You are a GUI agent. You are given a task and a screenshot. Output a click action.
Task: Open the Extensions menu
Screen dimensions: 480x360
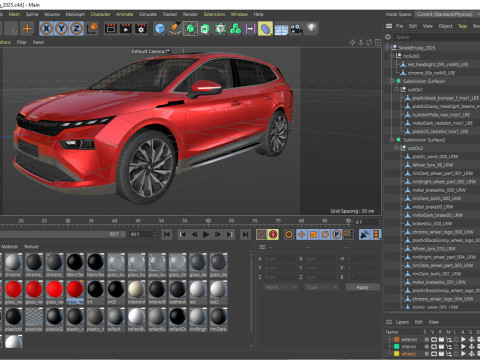click(214, 14)
